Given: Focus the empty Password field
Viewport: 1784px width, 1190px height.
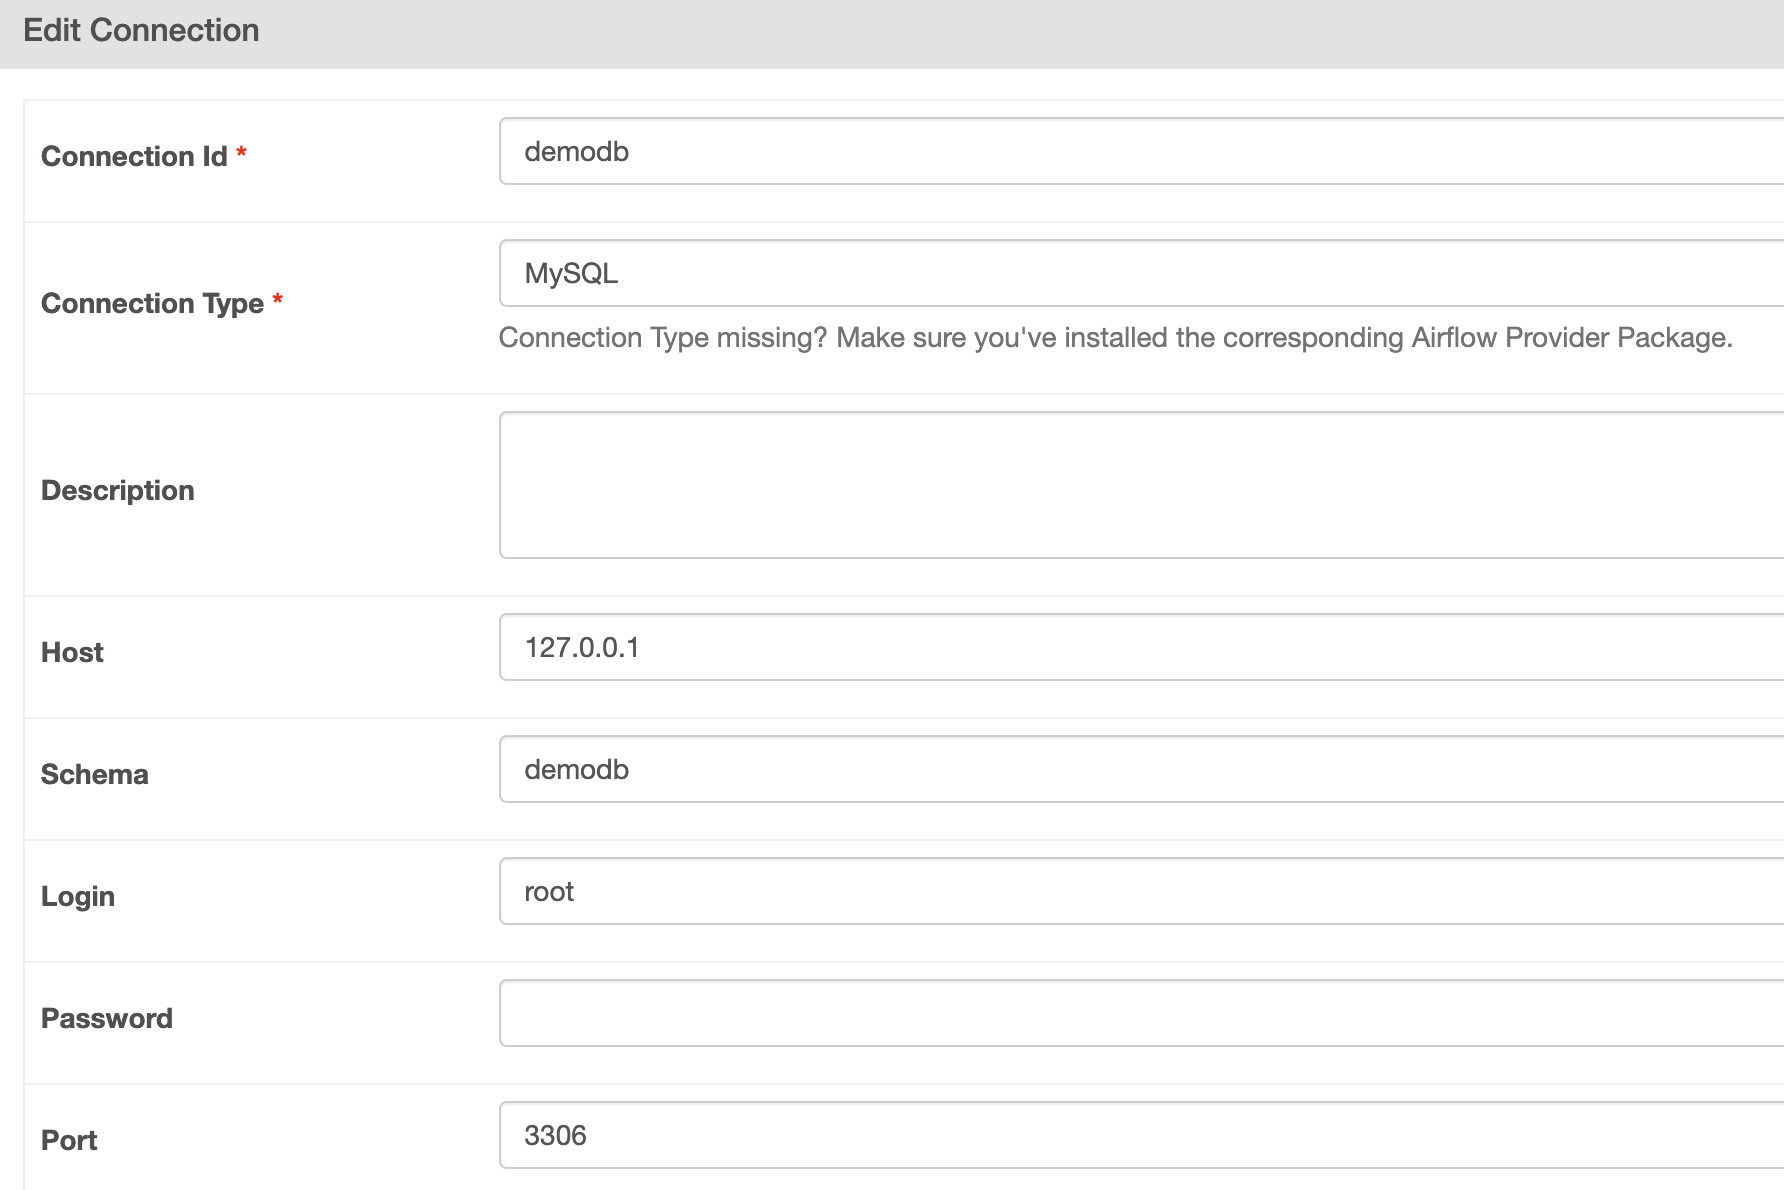Looking at the screenshot, I should [1140, 1014].
